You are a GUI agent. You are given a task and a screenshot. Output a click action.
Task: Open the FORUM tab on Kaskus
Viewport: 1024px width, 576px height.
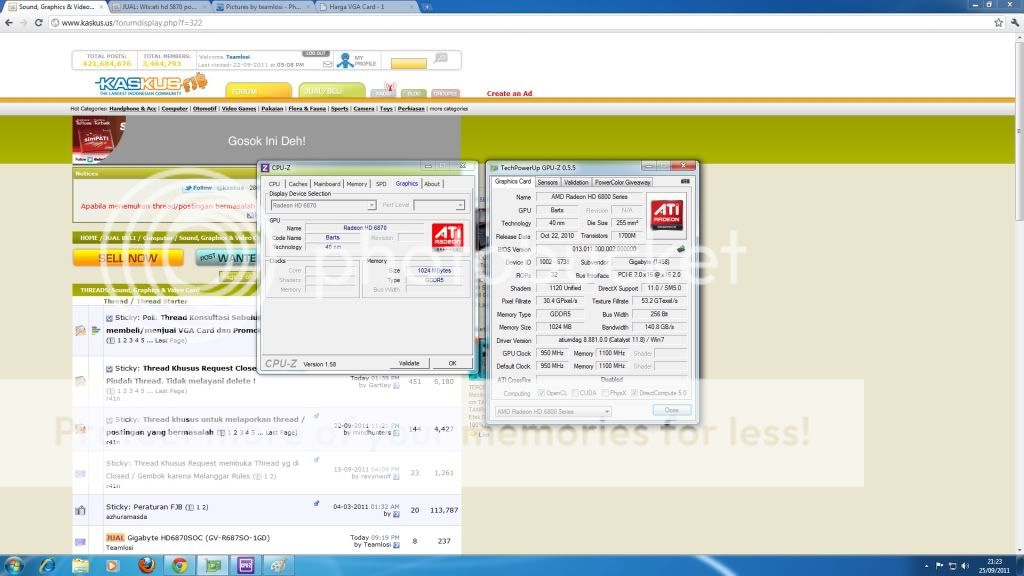pos(258,90)
